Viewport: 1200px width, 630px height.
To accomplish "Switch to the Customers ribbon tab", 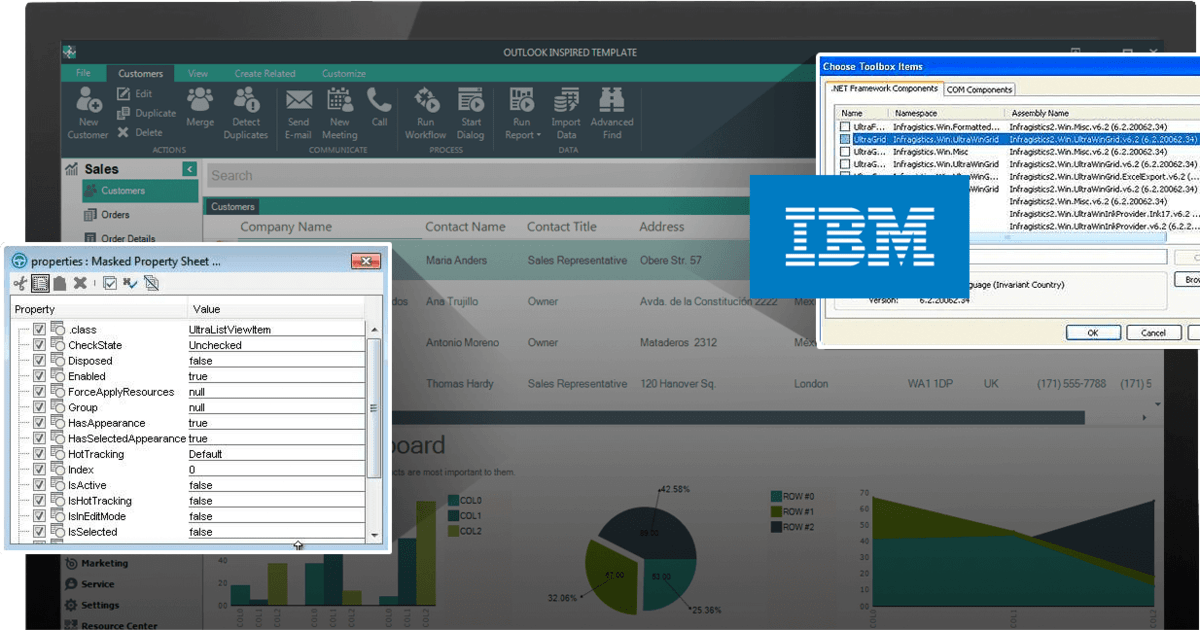I will tap(140, 73).
